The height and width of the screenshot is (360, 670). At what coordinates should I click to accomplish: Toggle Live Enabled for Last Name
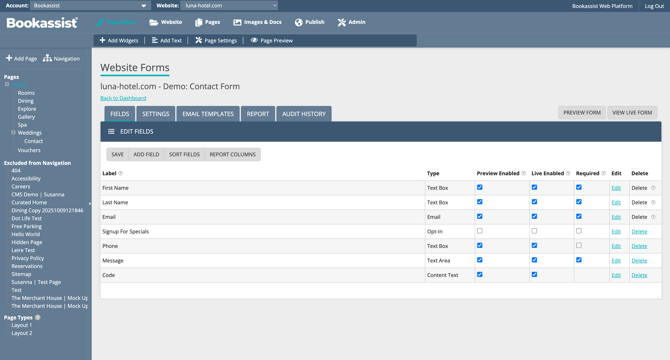tap(535, 202)
